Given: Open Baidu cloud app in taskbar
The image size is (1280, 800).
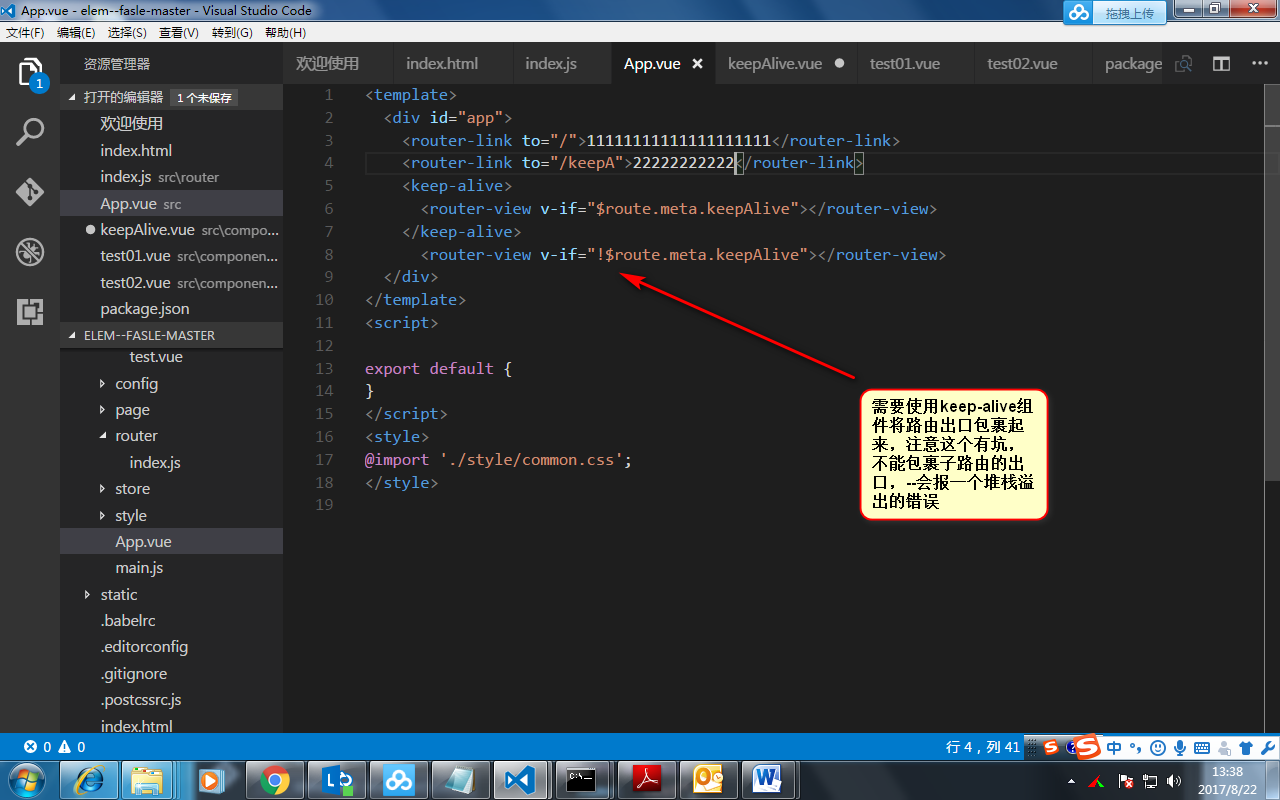Looking at the screenshot, I should 399,779.
